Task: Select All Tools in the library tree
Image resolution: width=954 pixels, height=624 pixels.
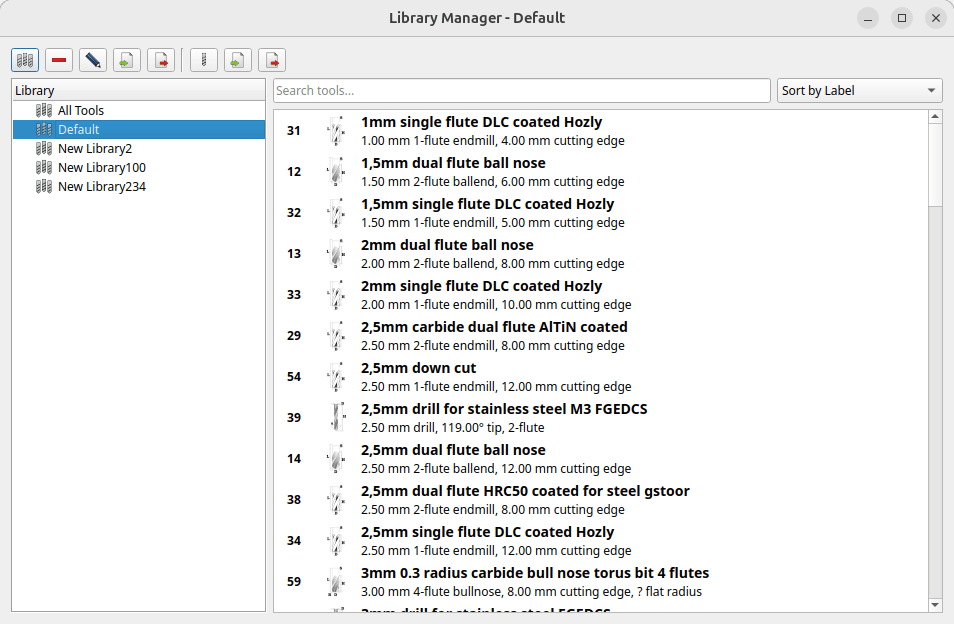Action: [80, 111]
